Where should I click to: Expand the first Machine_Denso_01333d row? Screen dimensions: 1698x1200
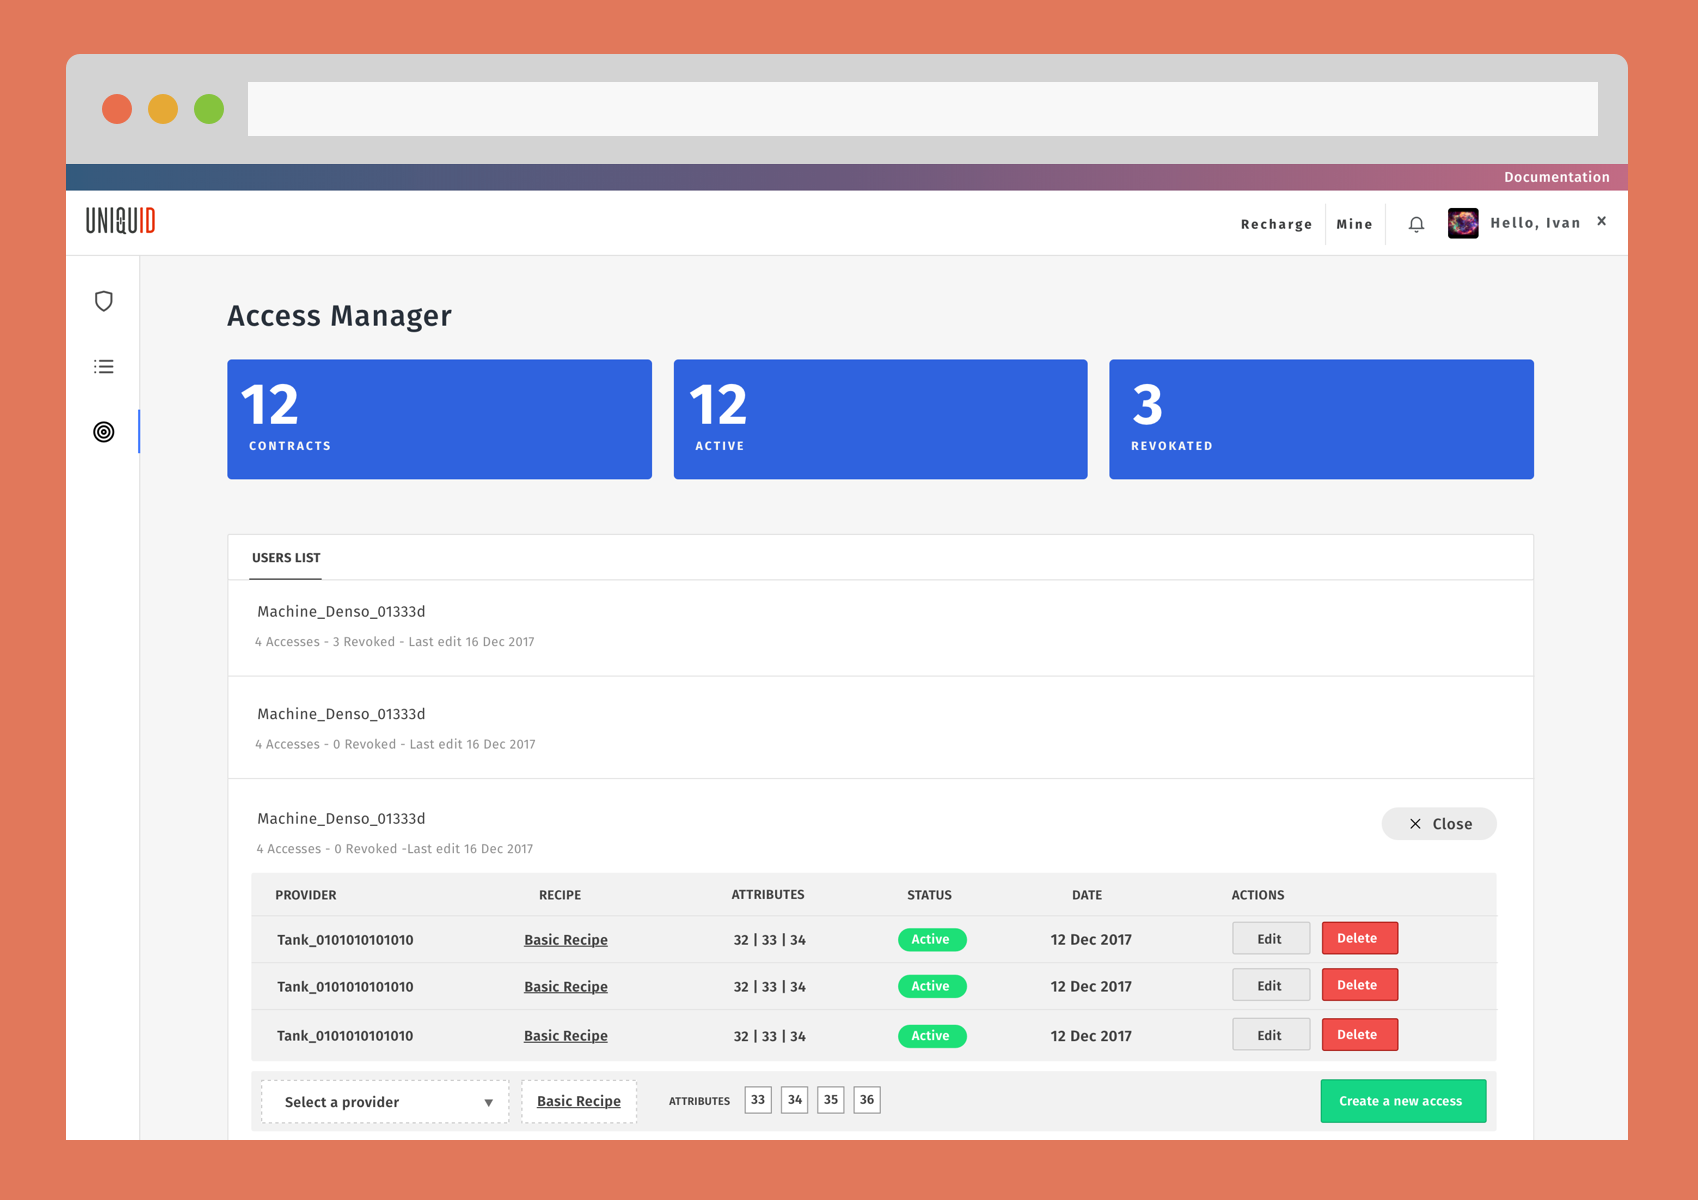pos(341,612)
